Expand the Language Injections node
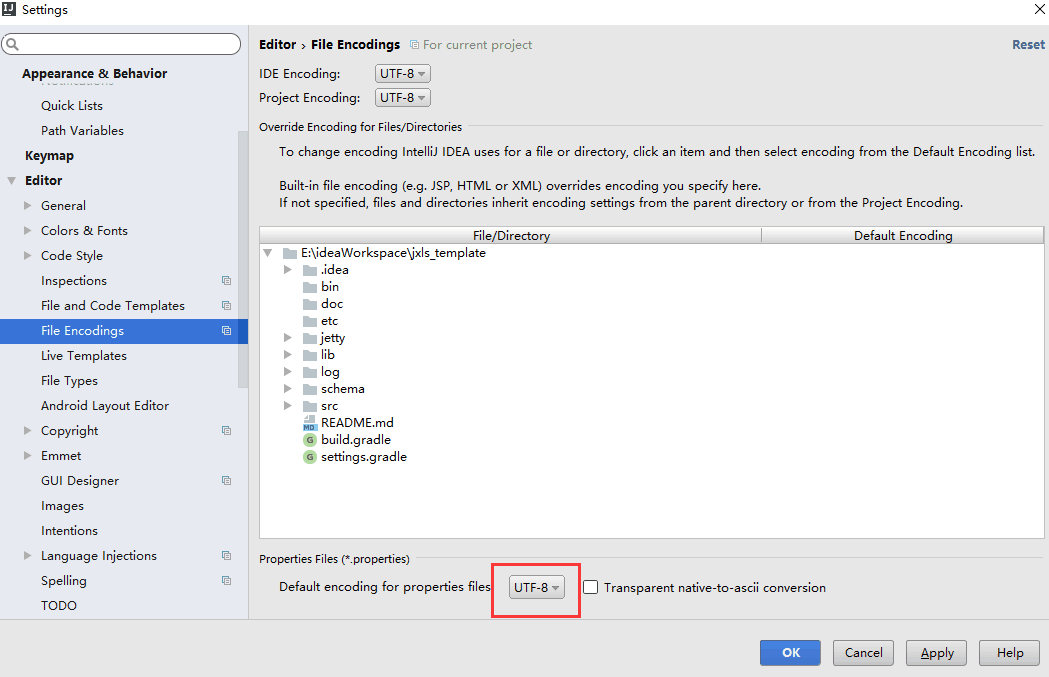Screen dimensions: 1049x677 [27, 555]
